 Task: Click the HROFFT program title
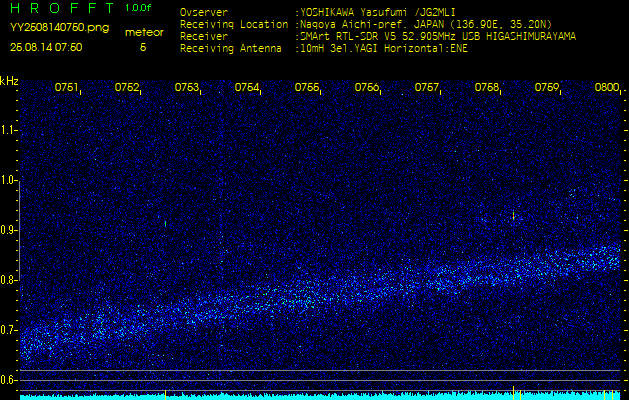63,8
